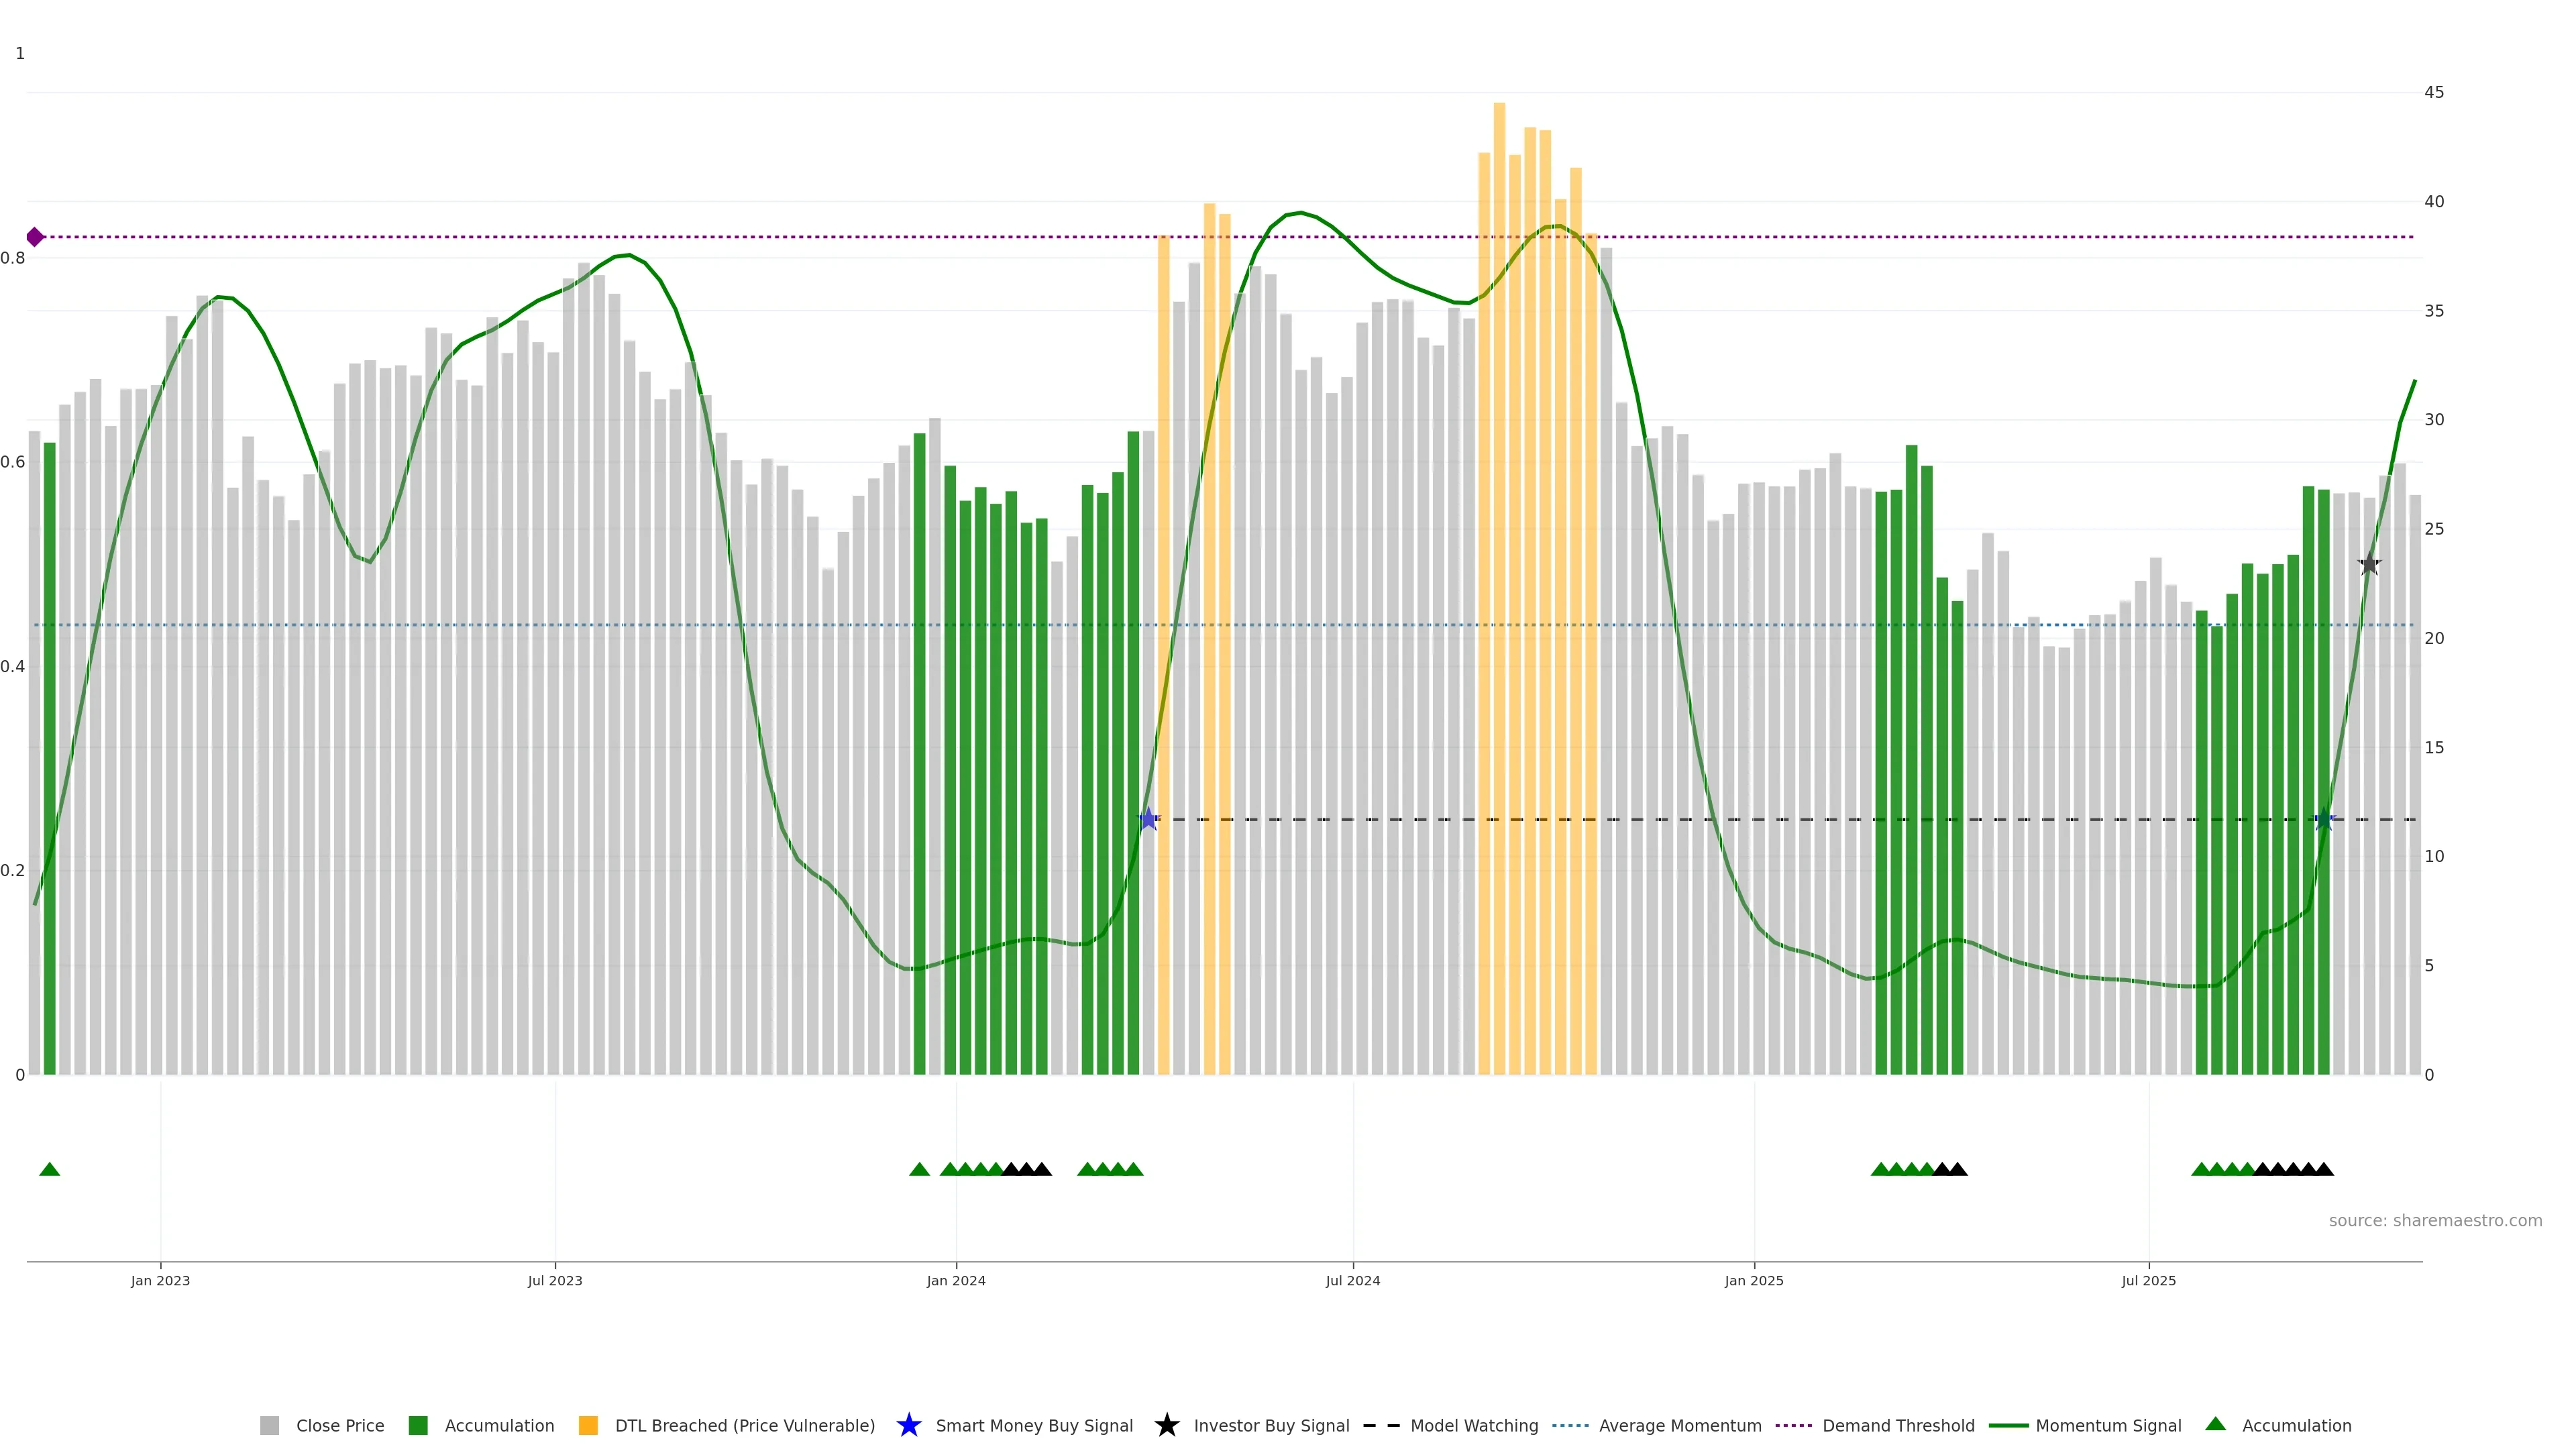Click the green triangle Accumulation legend icon
2576x1449 pixels.
pos(2215,1424)
